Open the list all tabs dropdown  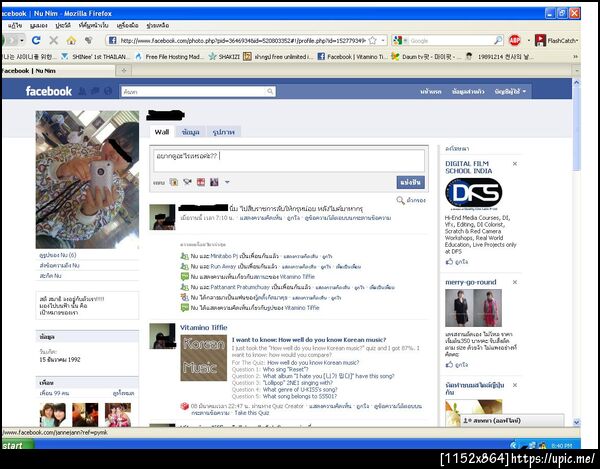576,70
